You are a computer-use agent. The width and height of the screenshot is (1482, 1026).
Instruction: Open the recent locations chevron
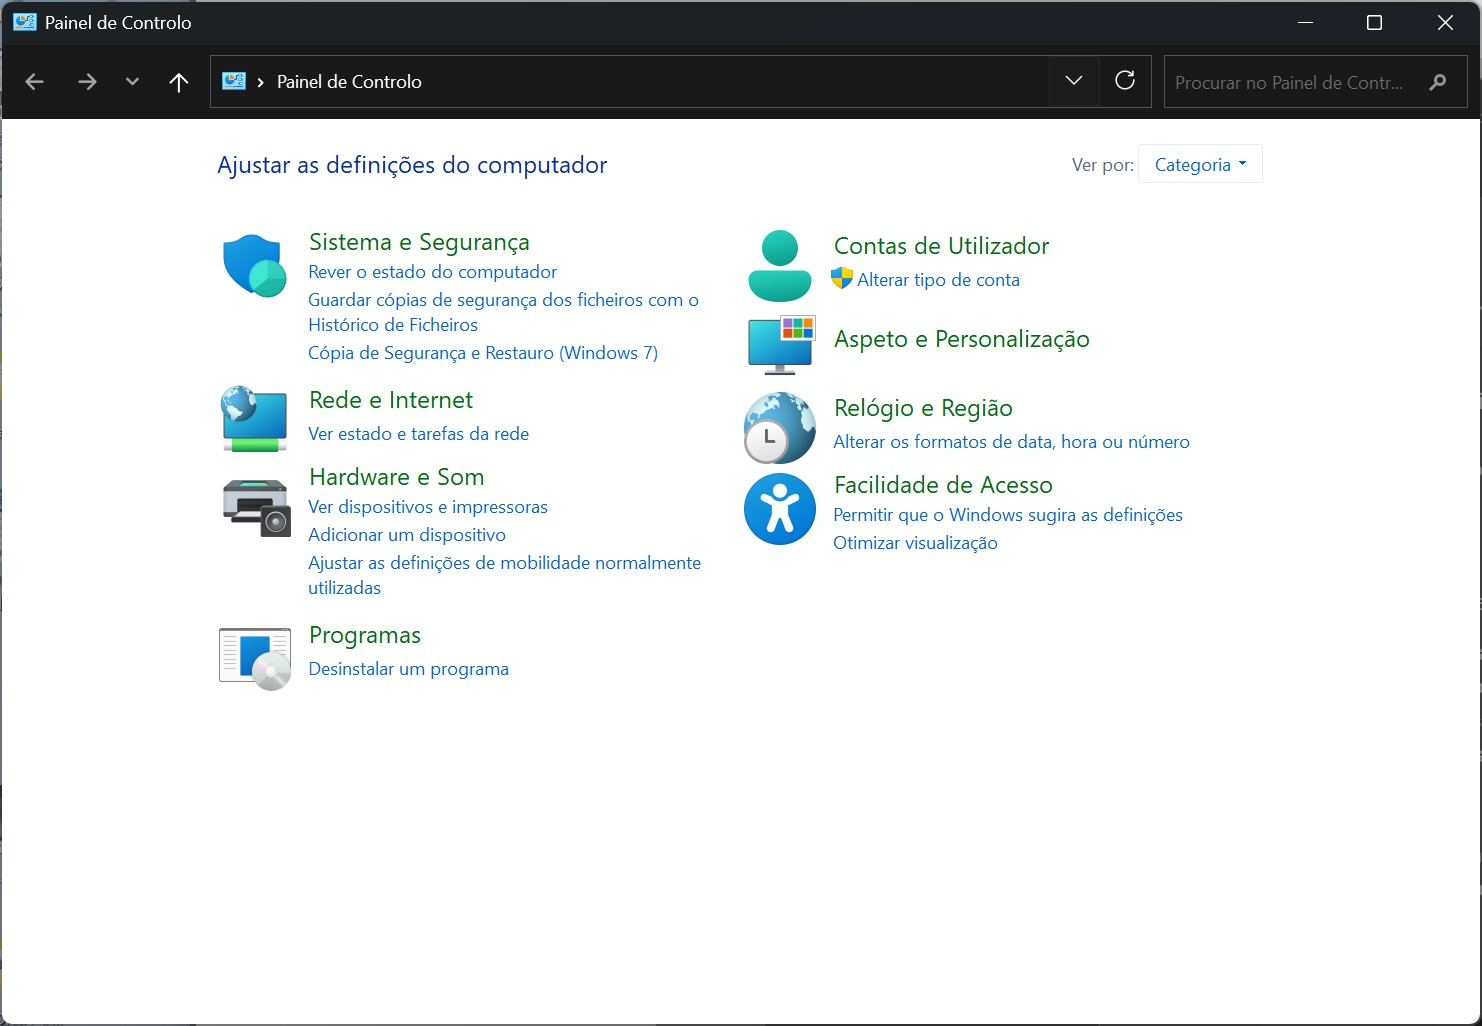pyautogui.click(x=132, y=82)
